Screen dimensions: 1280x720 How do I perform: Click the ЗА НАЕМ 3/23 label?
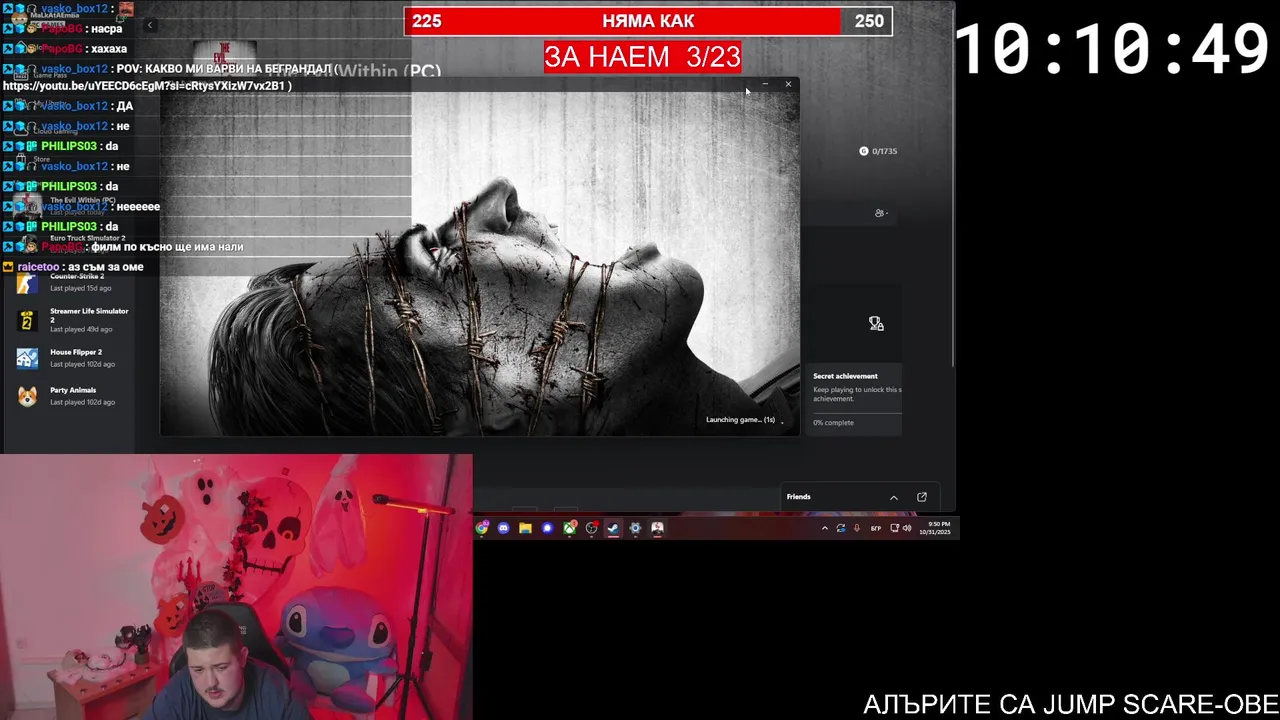[643, 57]
